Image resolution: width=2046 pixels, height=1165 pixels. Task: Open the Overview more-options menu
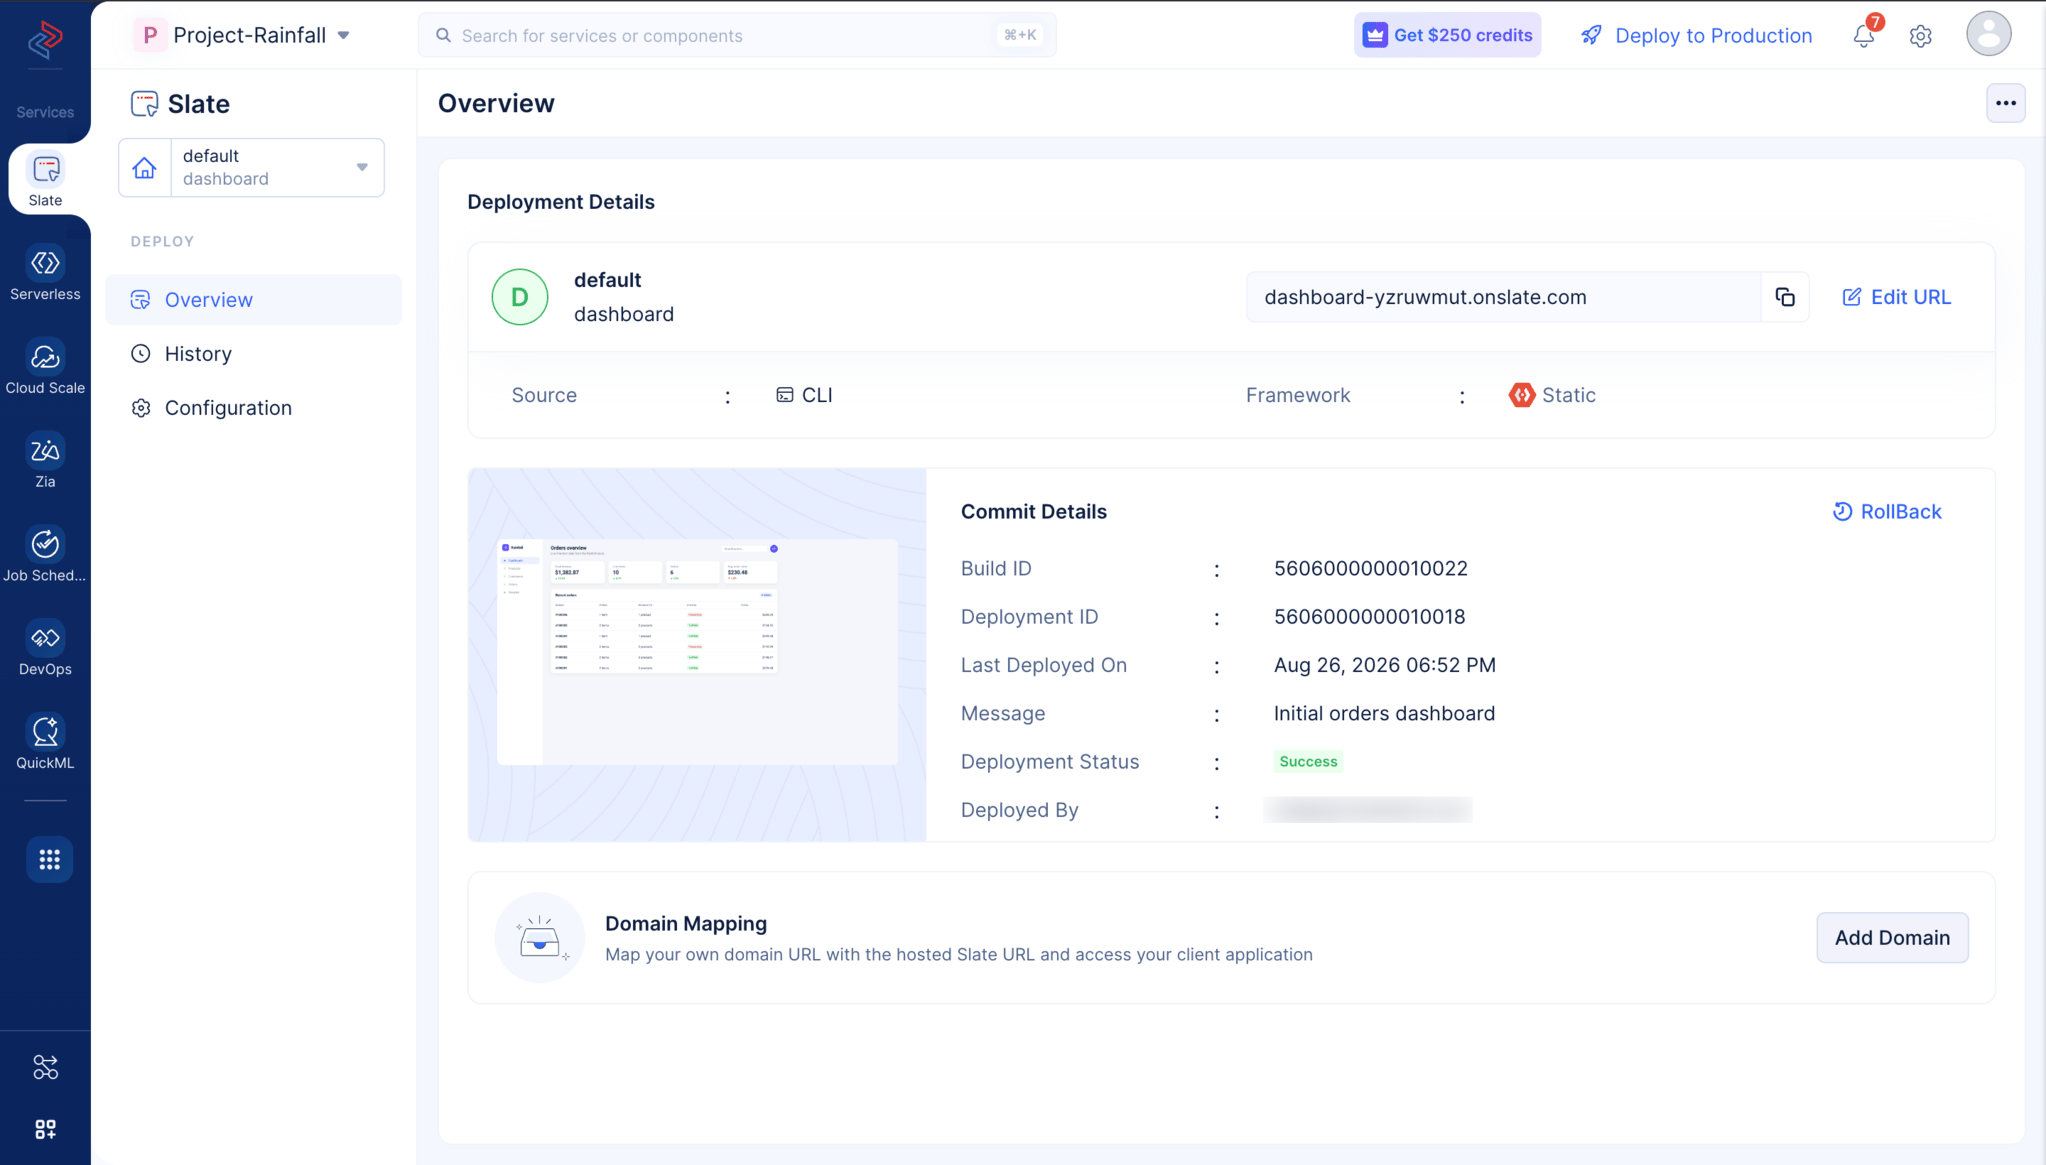2005,103
